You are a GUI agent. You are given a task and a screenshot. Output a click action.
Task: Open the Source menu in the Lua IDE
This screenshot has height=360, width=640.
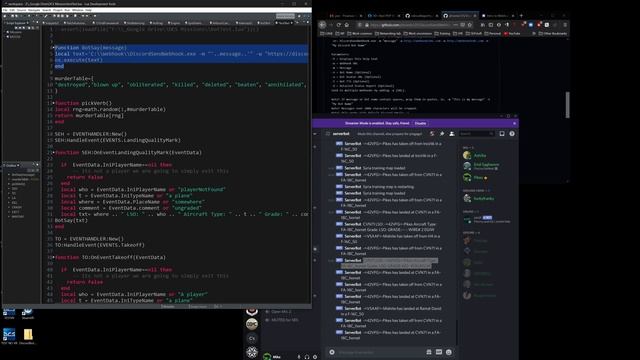21,10
